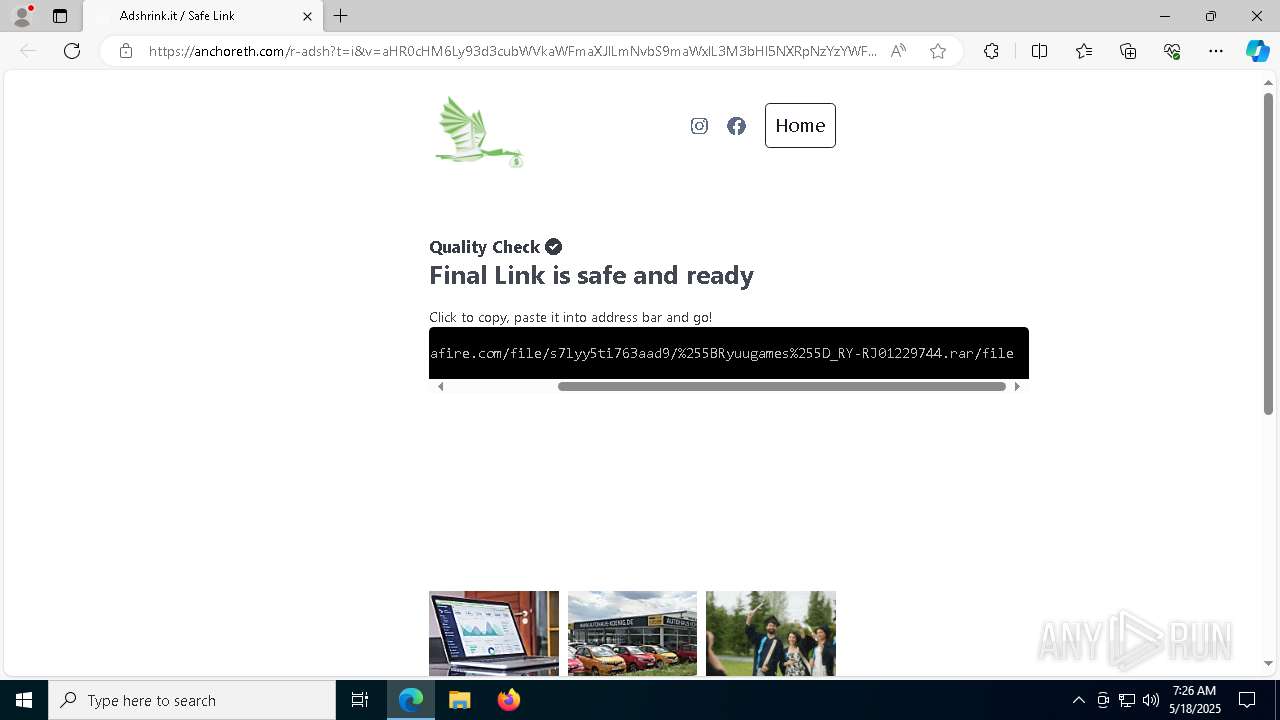Open volume control tray icon
This screenshot has height=720, width=1280.
coord(1151,700)
